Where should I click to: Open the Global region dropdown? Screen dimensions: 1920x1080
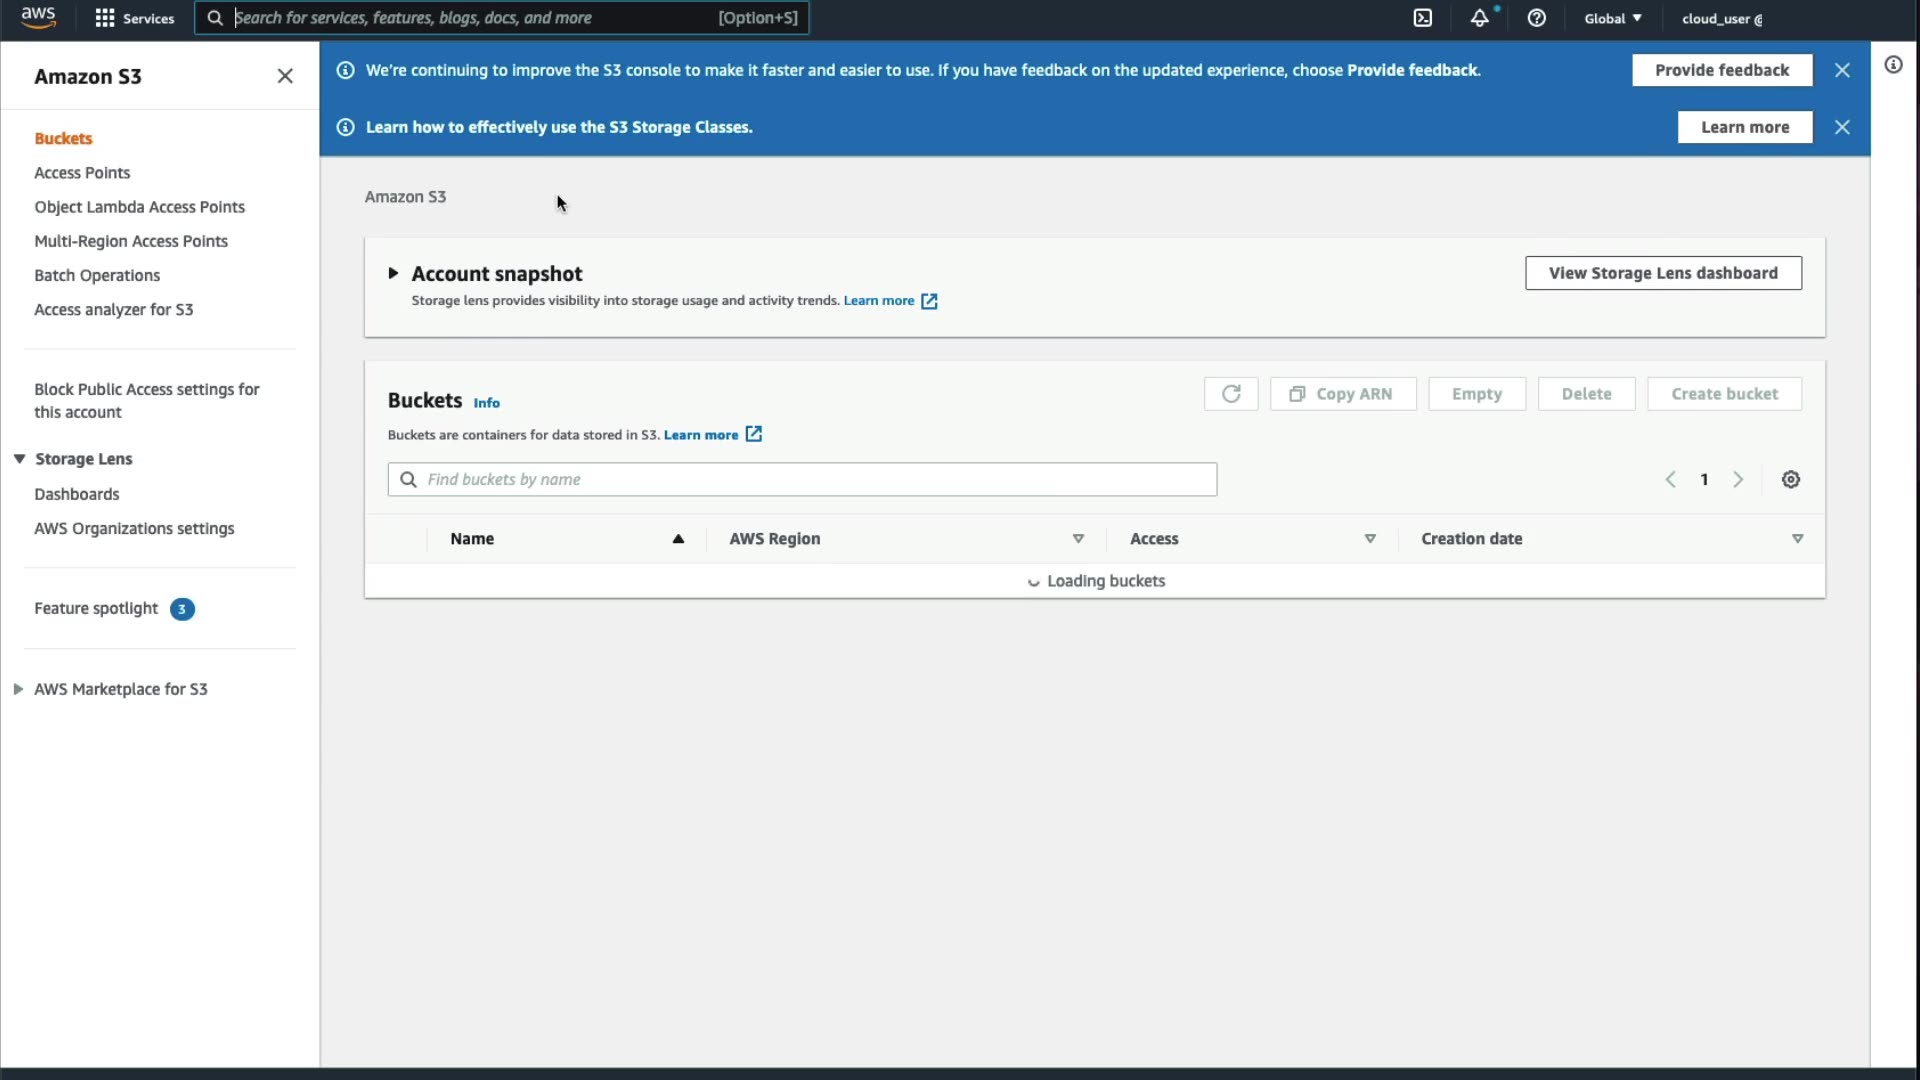click(1612, 18)
